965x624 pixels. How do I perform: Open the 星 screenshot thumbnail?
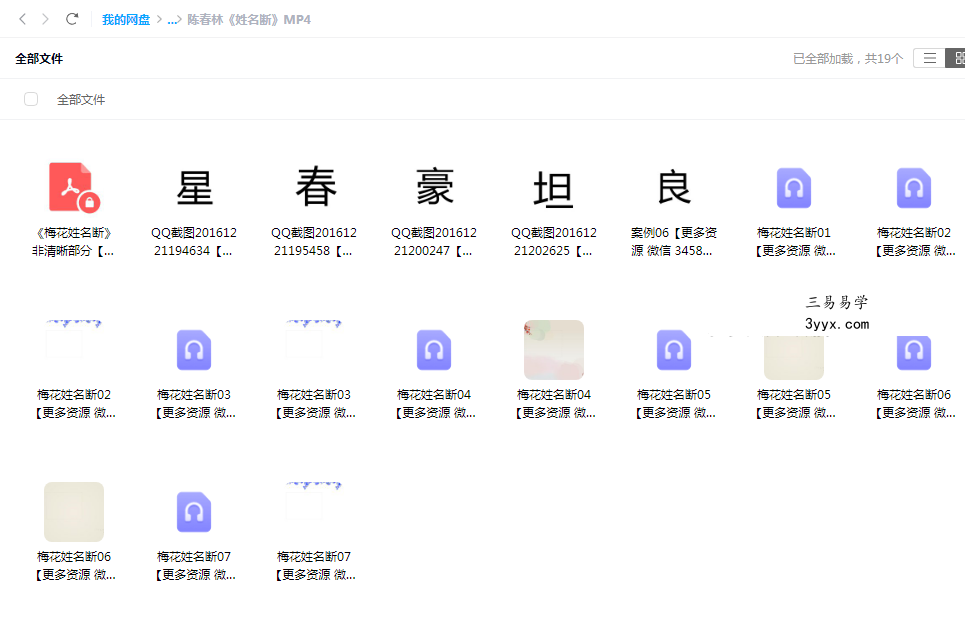[x=194, y=188]
